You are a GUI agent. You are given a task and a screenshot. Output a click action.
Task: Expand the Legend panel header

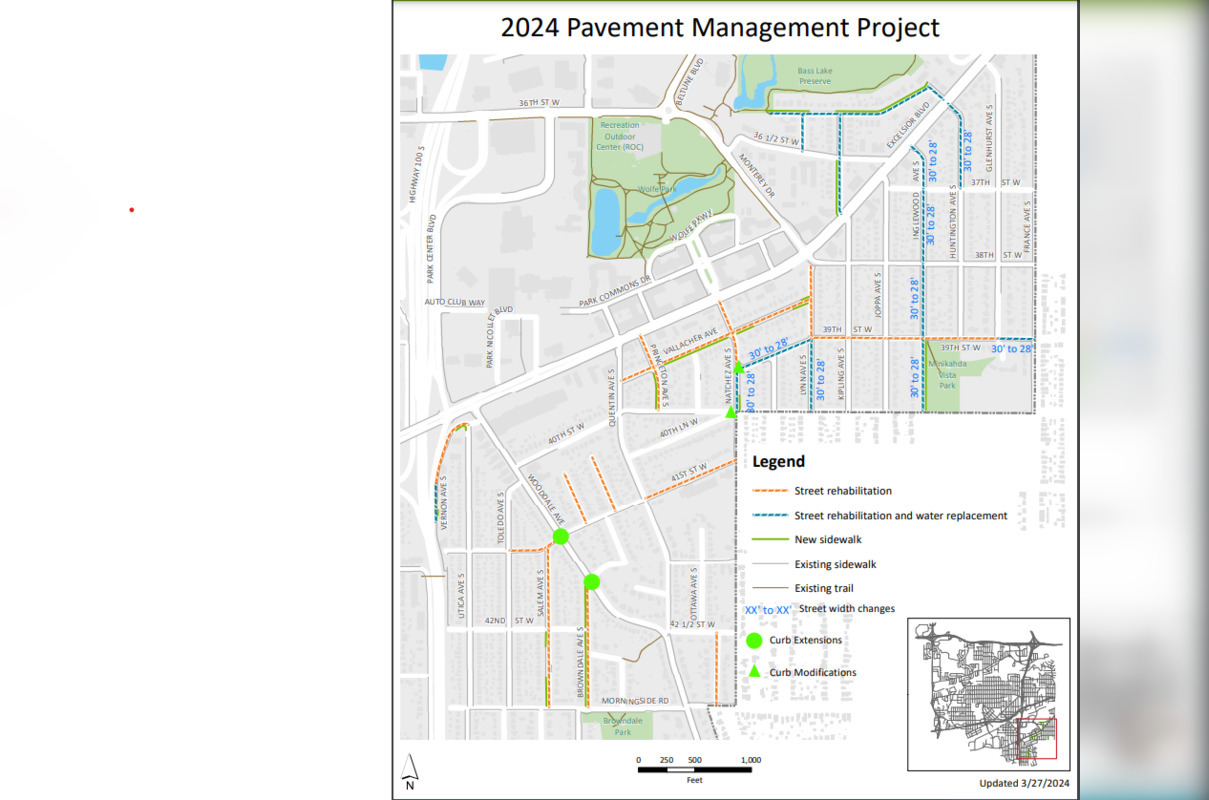778,461
